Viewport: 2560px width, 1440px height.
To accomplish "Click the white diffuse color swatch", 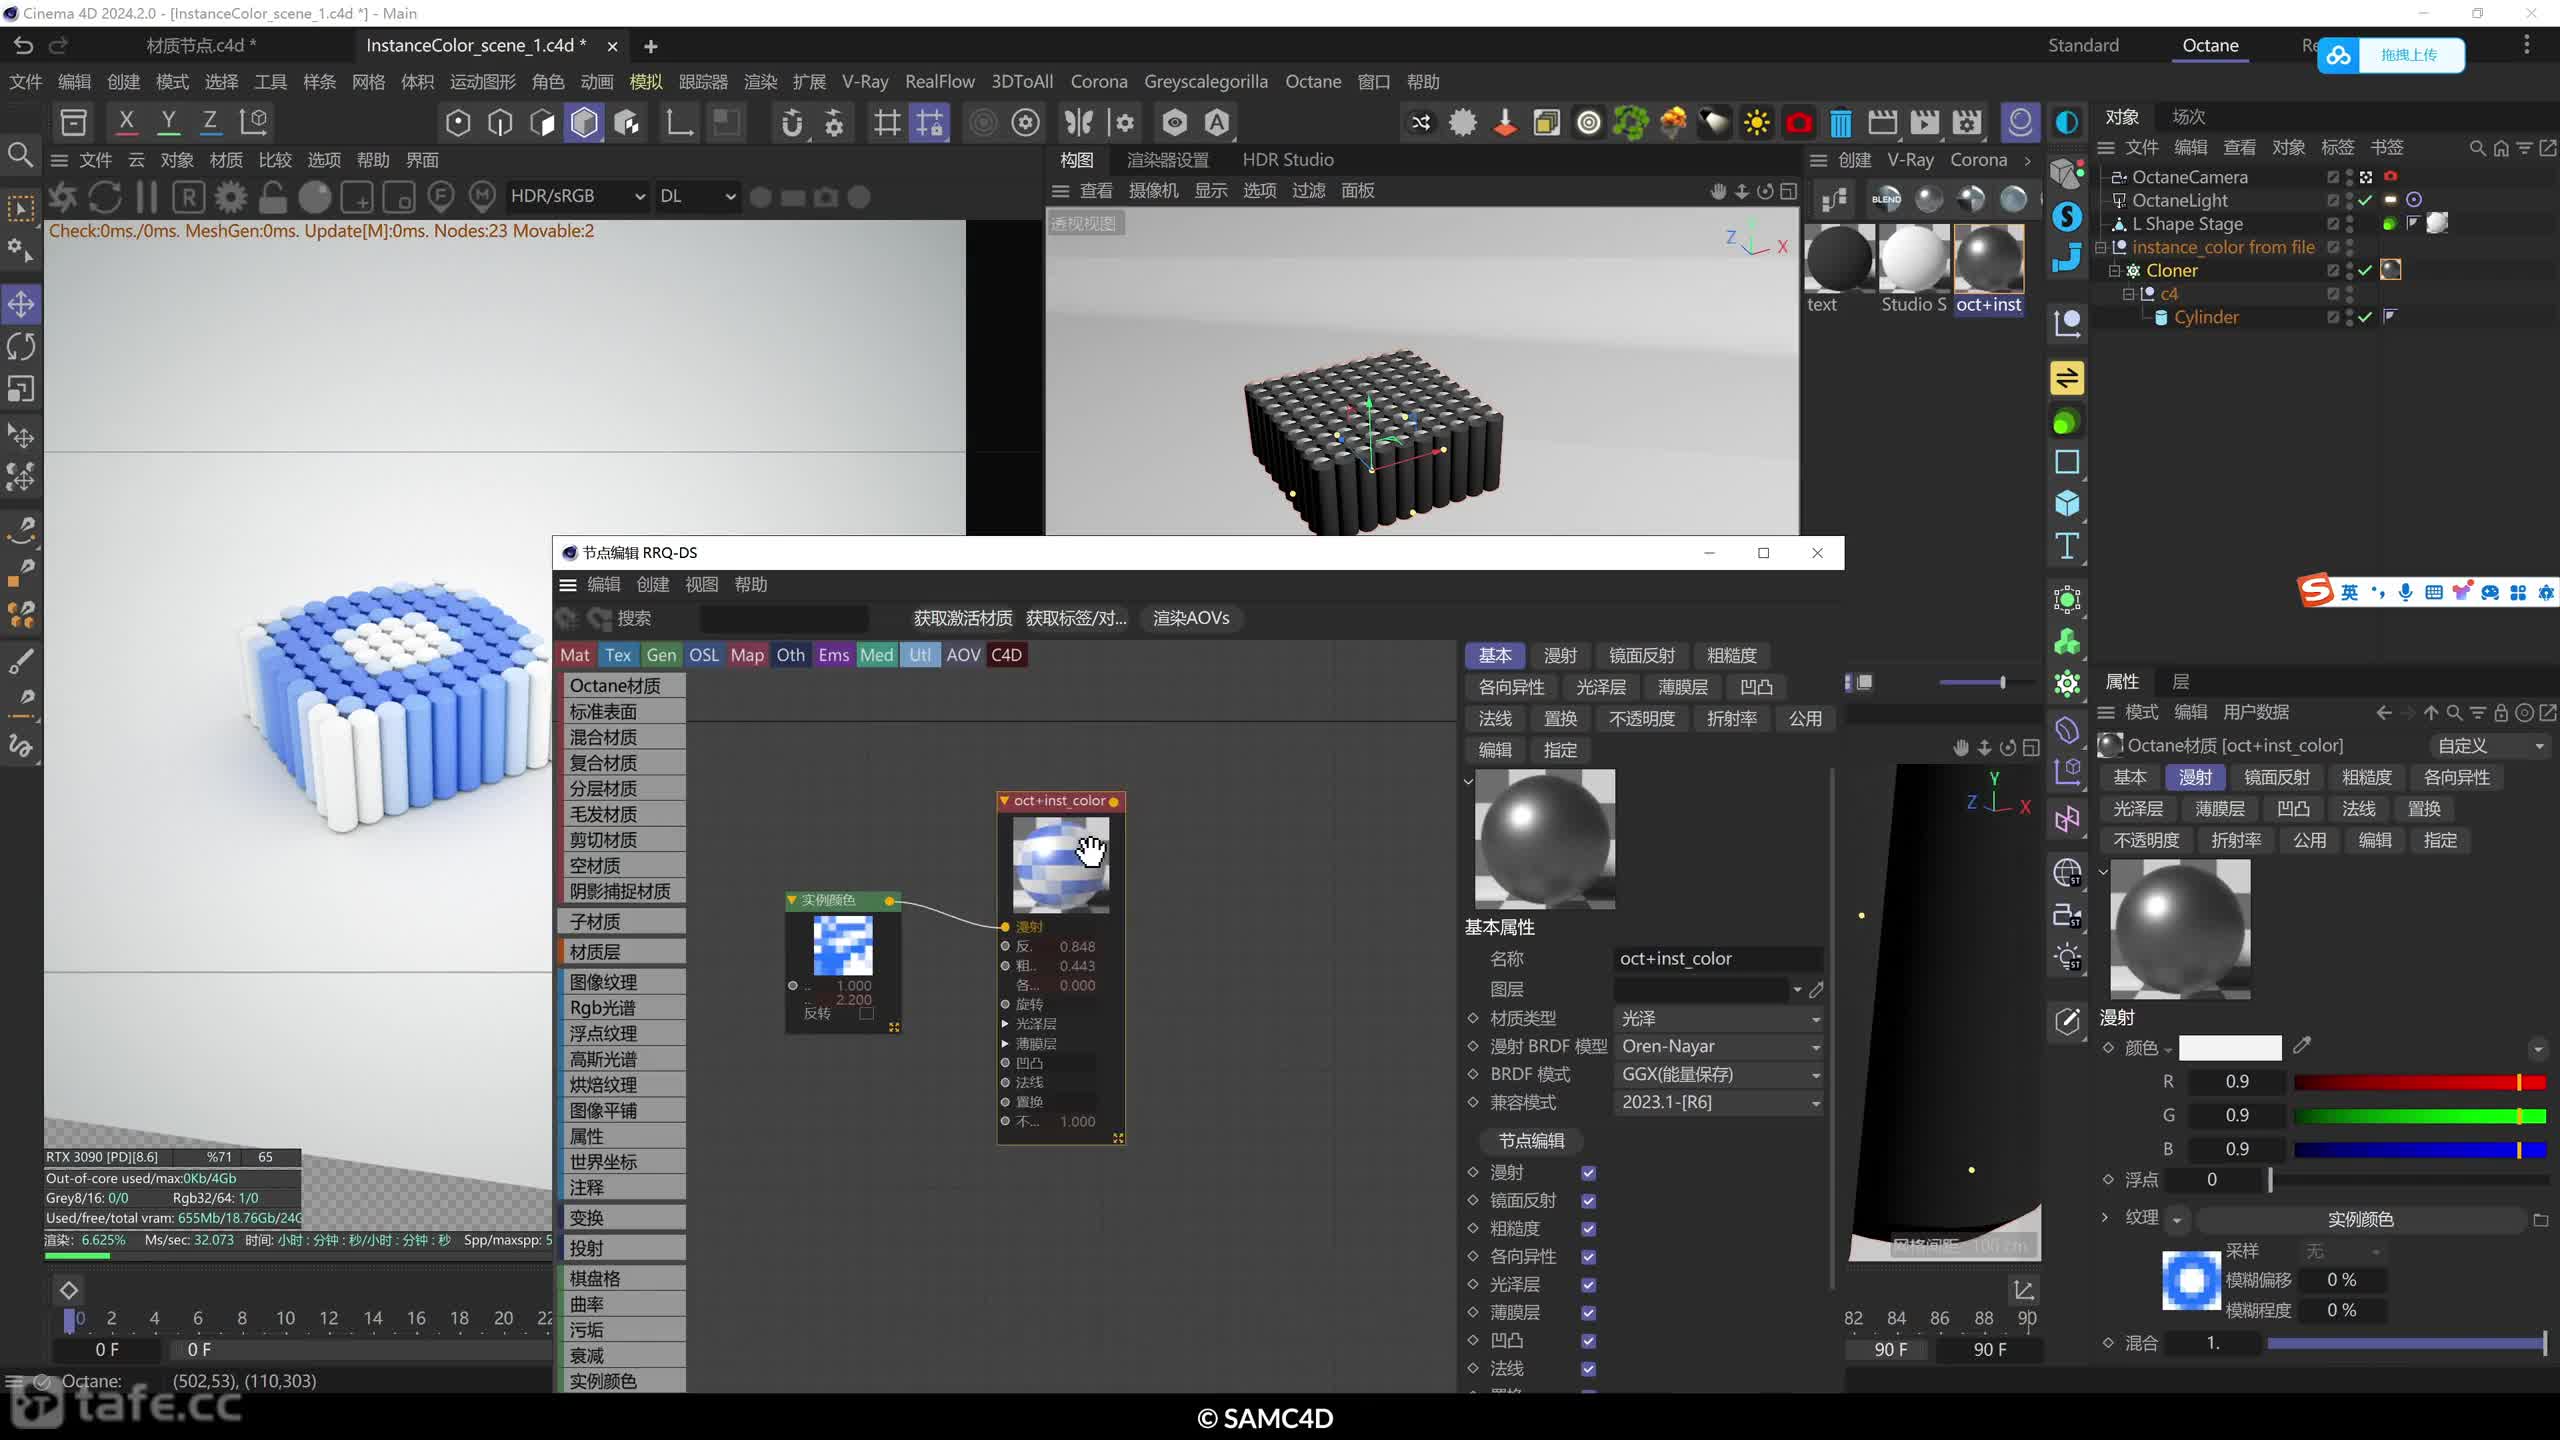I will pyautogui.click(x=2230, y=1047).
